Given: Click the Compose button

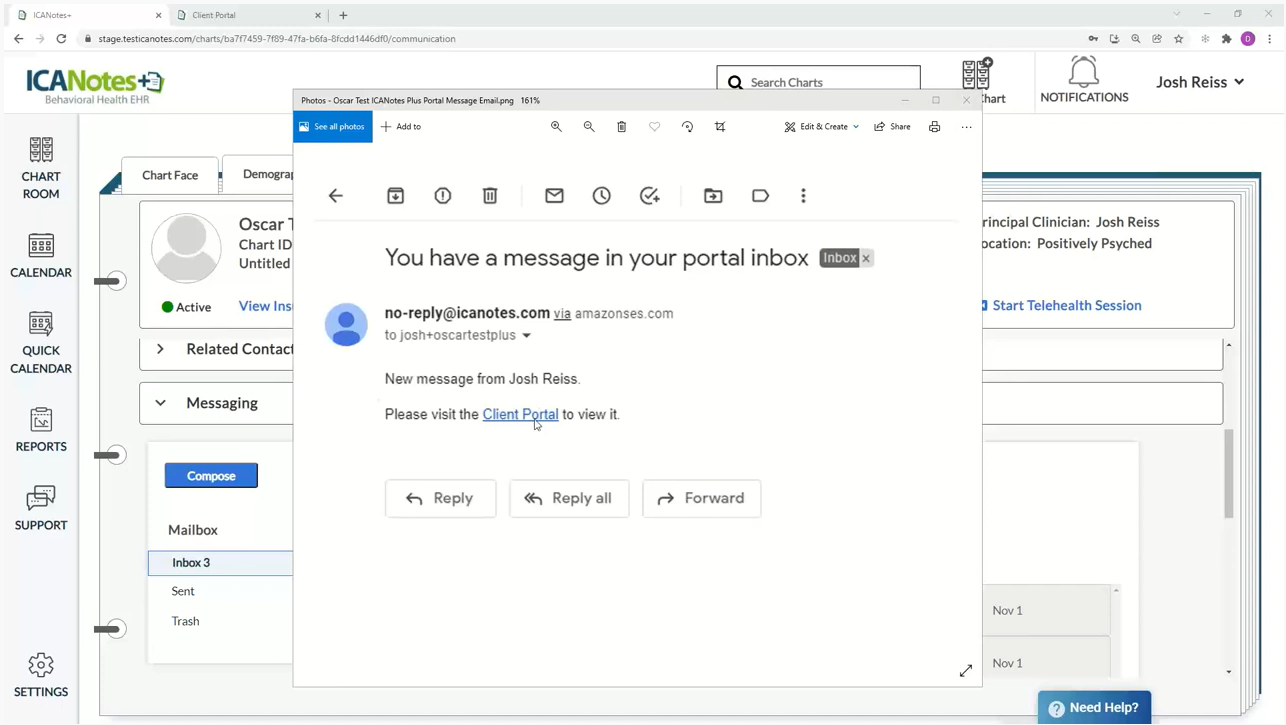Looking at the screenshot, I should [211, 476].
